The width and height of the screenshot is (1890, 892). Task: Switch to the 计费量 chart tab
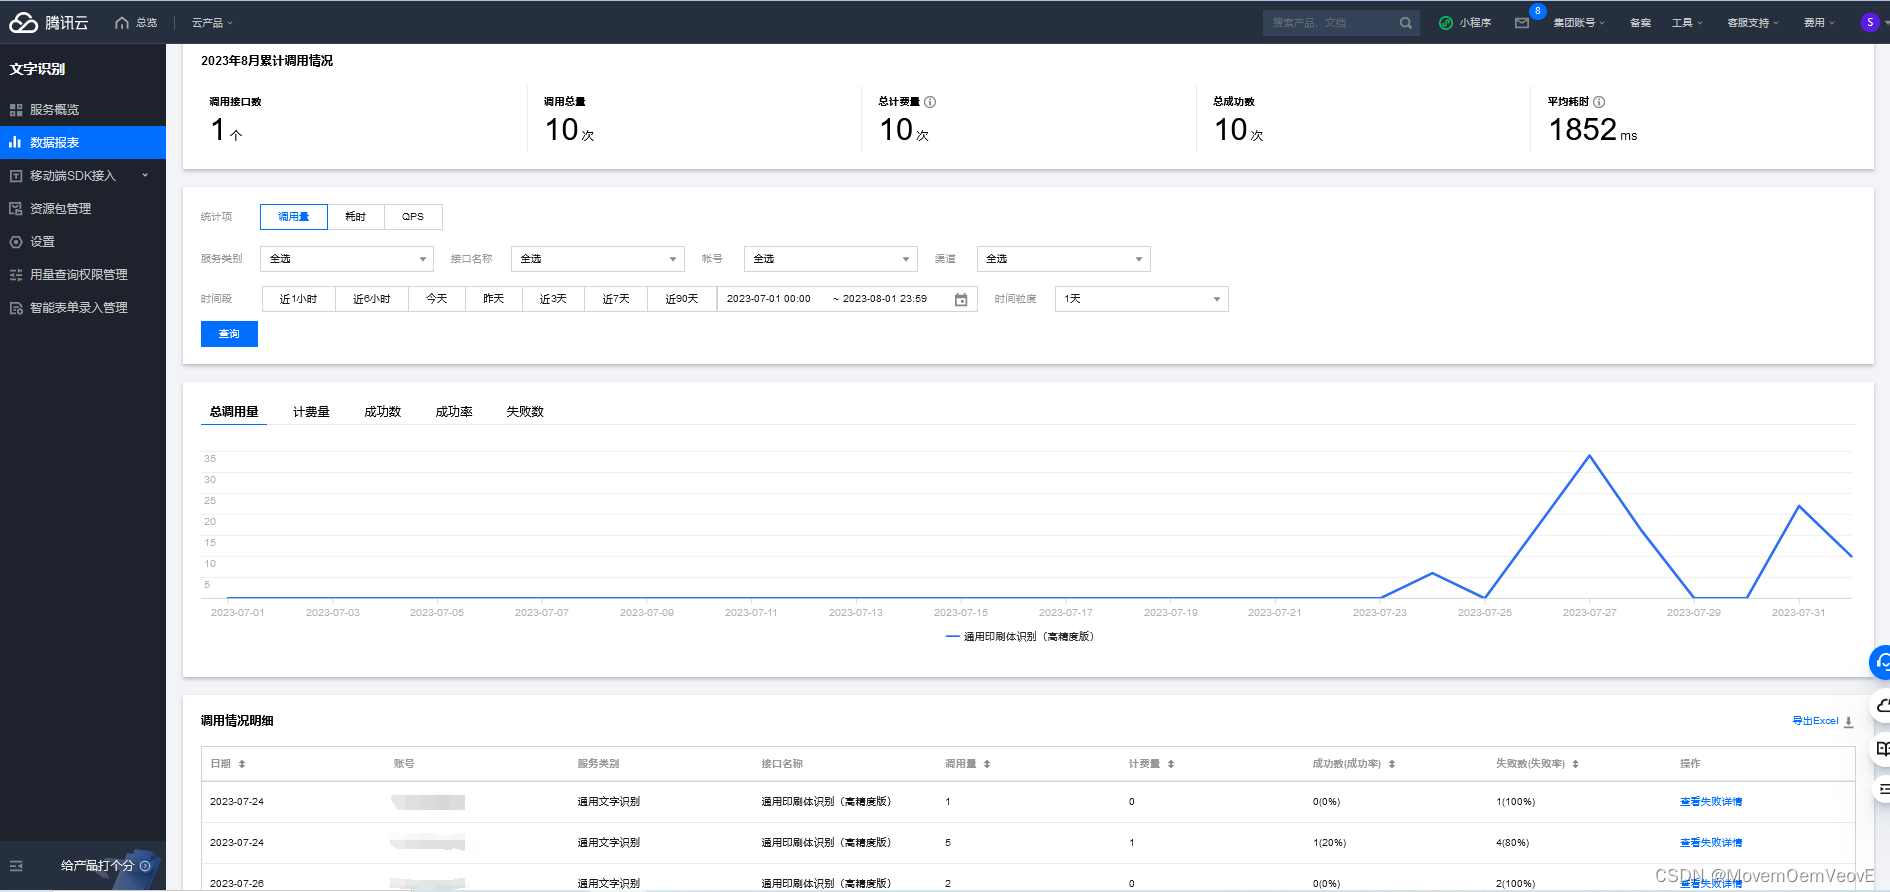click(x=311, y=412)
